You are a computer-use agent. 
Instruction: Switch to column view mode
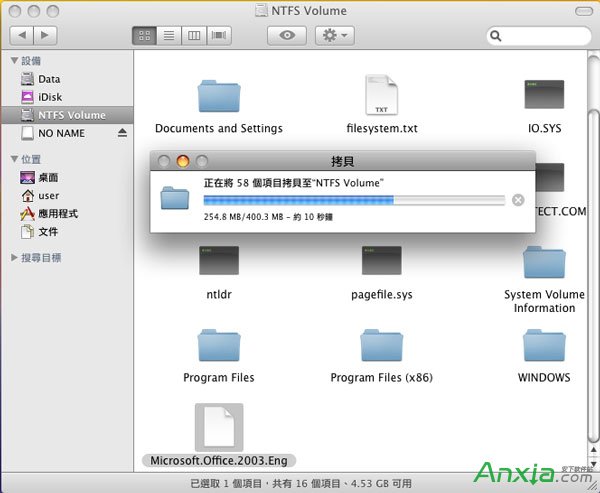click(195, 36)
